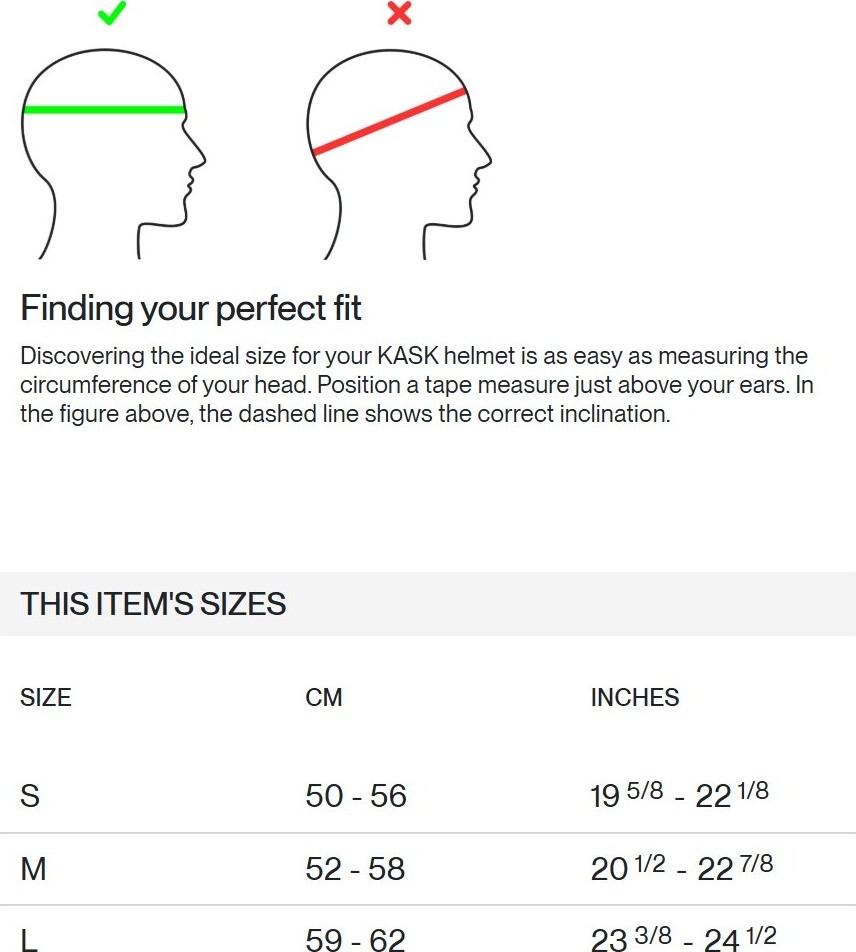Click the KASK helmet description paragraph
856x952 pixels.
(x=416, y=385)
